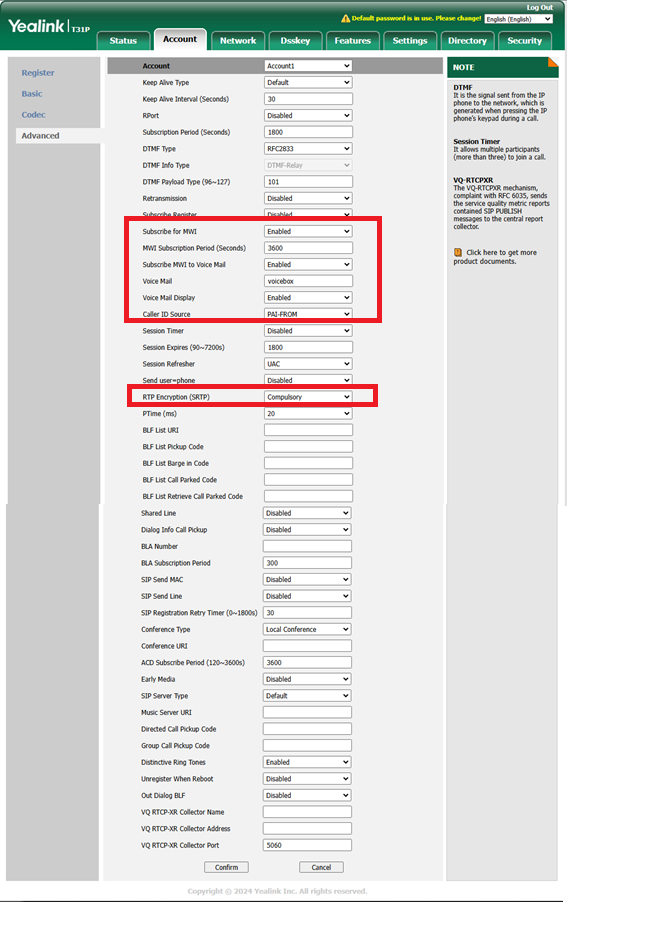The height and width of the screenshot is (931, 662).
Task: Open the SIP Send Line dropdown
Action: (x=307, y=596)
